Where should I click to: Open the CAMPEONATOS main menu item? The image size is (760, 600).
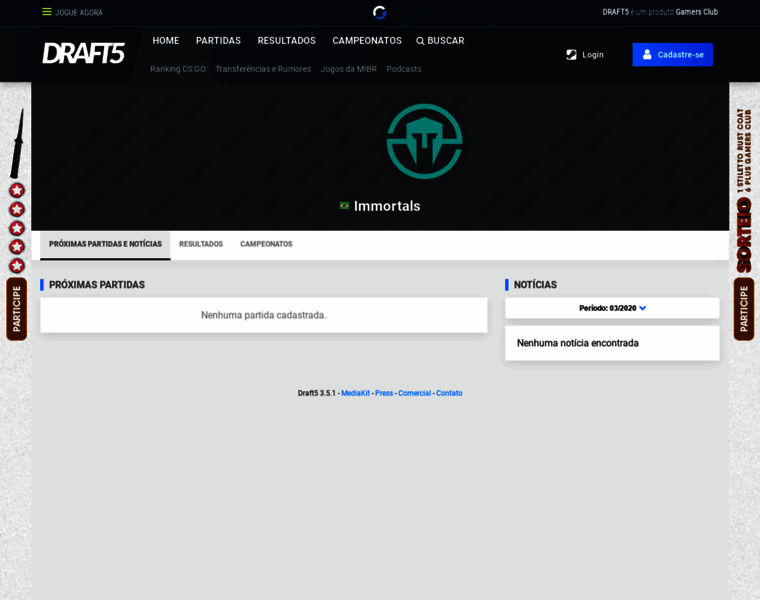(x=367, y=41)
